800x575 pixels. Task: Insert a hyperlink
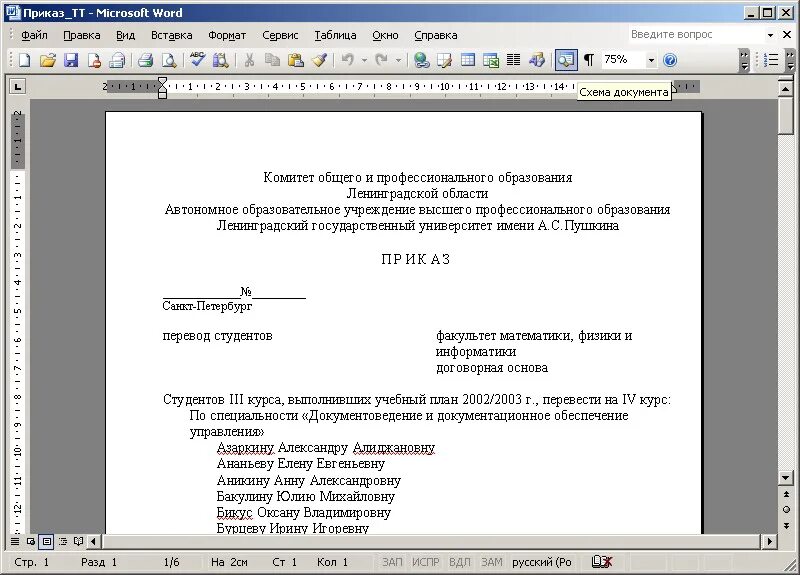pyautogui.click(x=421, y=60)
